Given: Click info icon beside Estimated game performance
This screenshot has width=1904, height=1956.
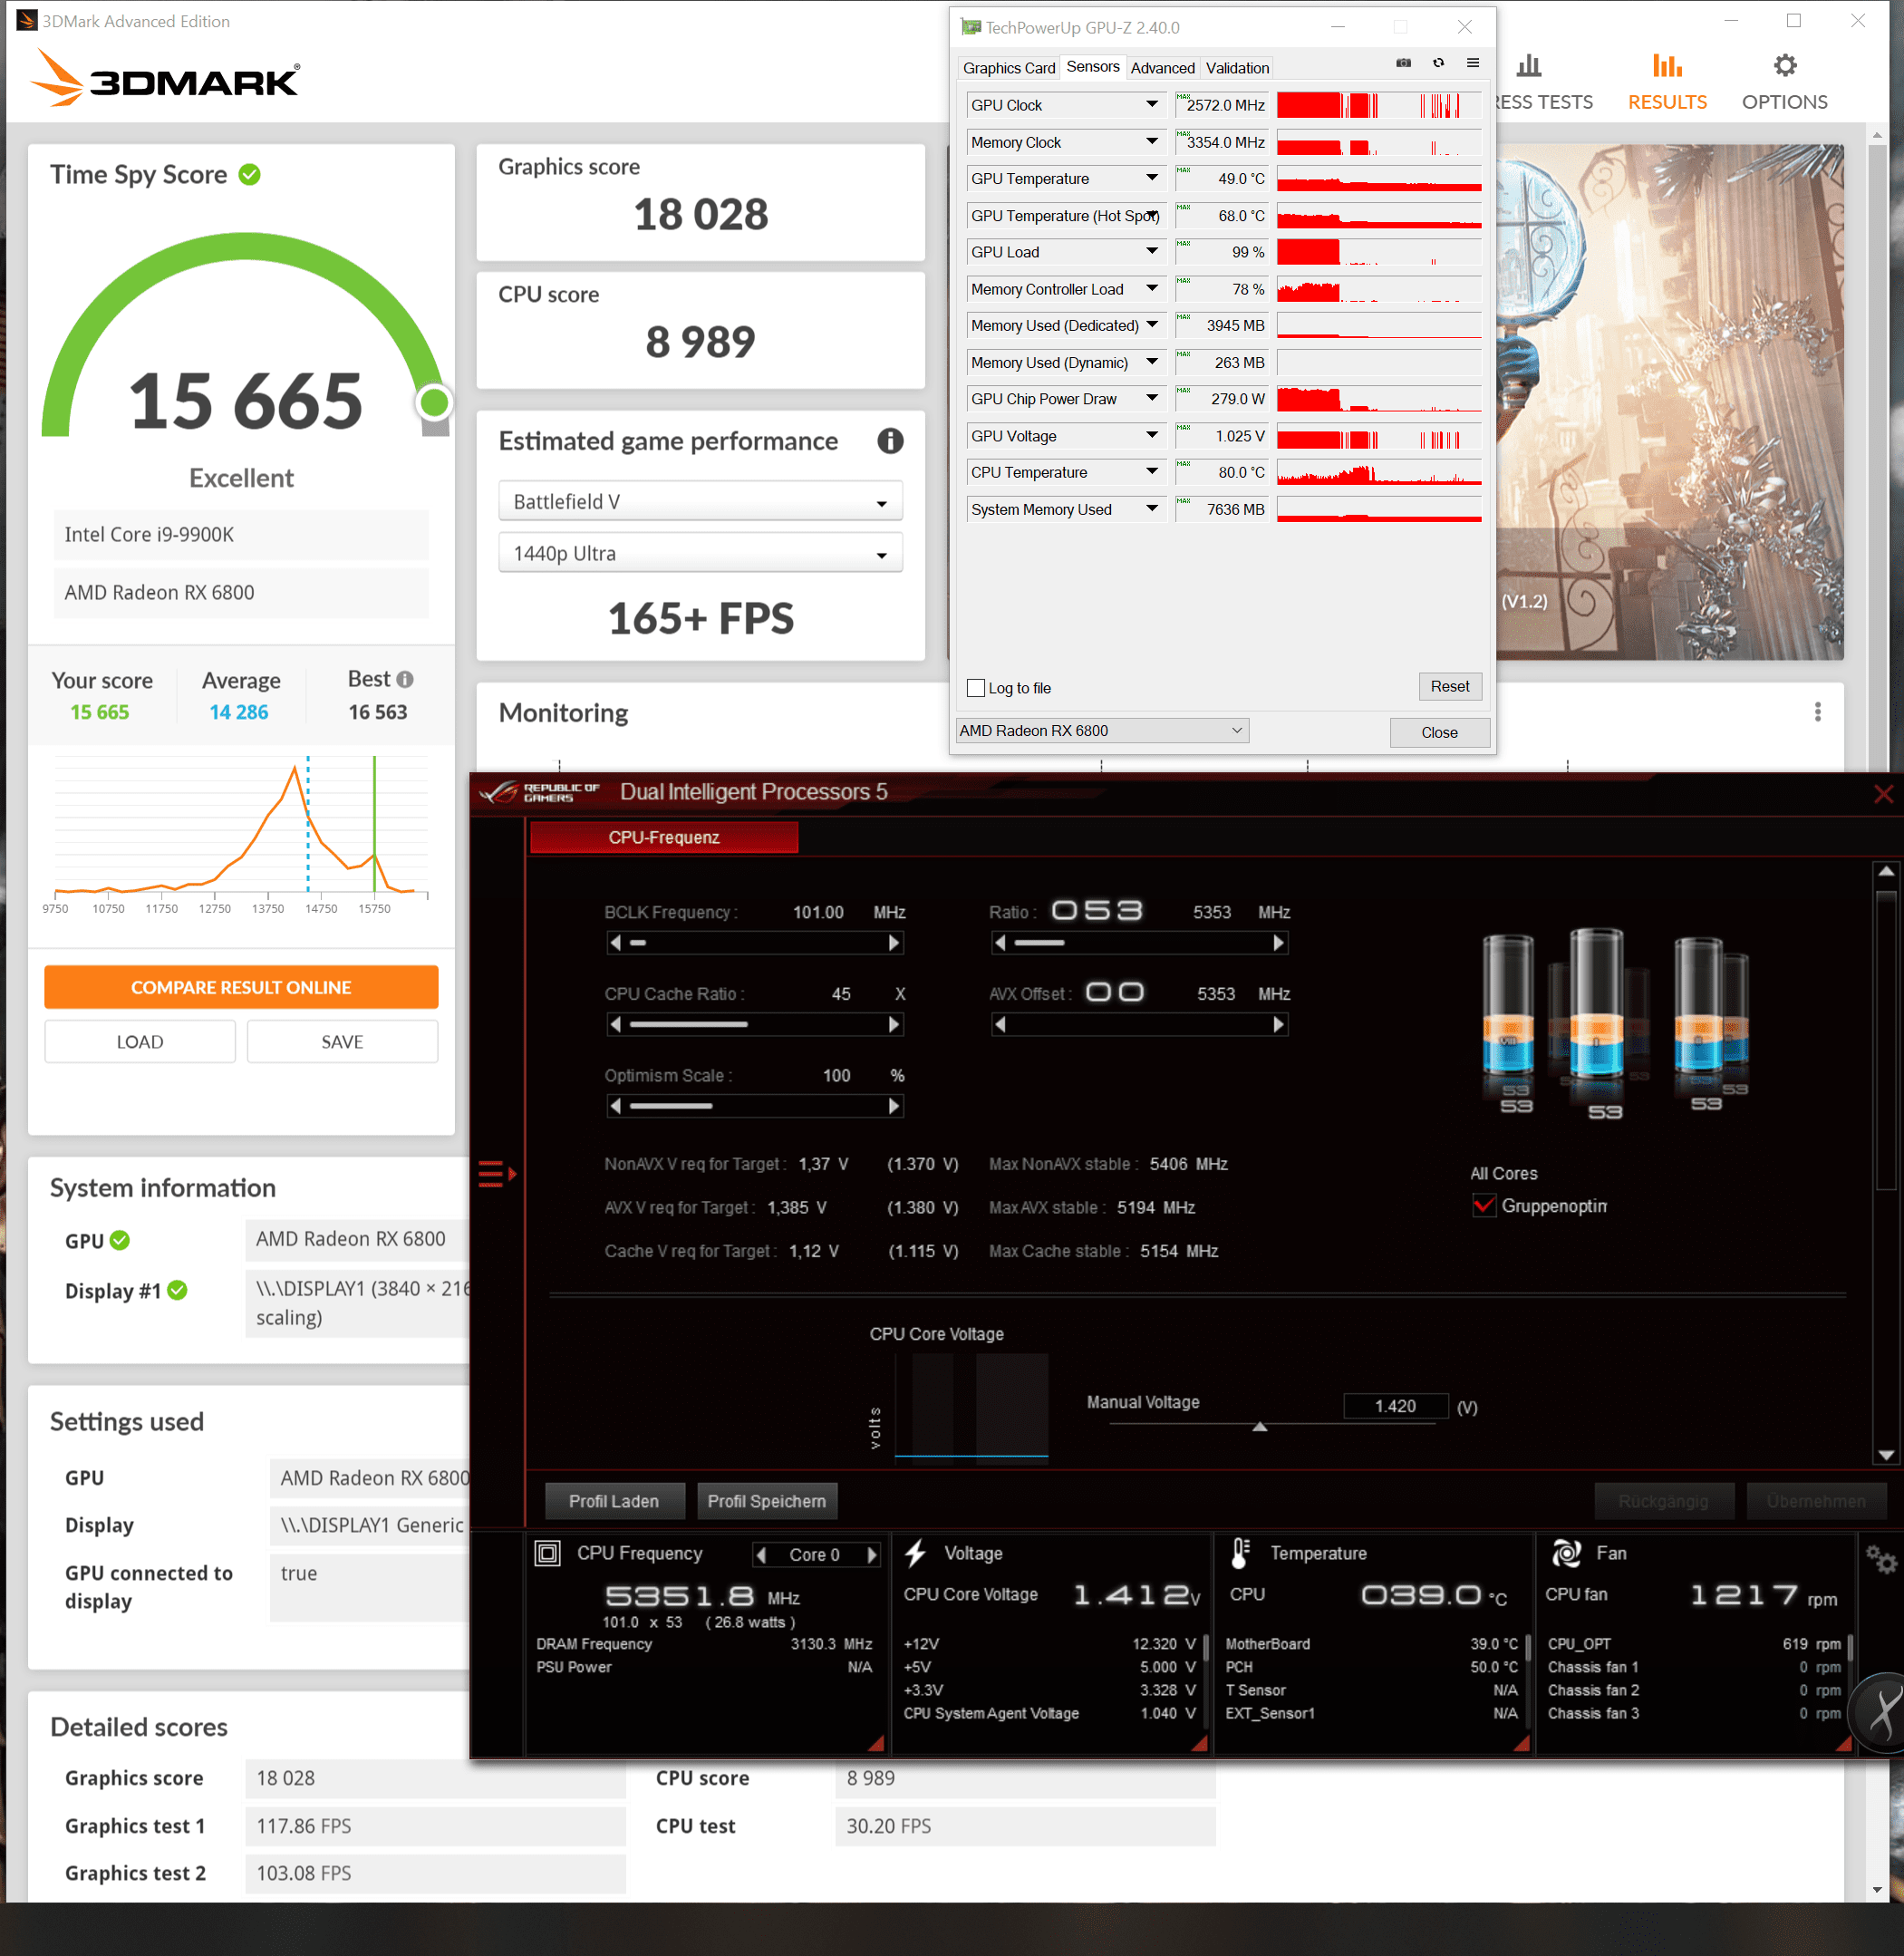Looking at the screenshot, I should click(x=890, y=441).
